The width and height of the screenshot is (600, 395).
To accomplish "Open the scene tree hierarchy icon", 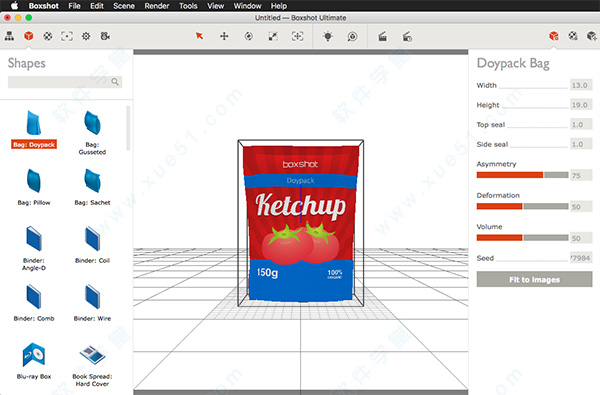I will [x=9, y=36].
